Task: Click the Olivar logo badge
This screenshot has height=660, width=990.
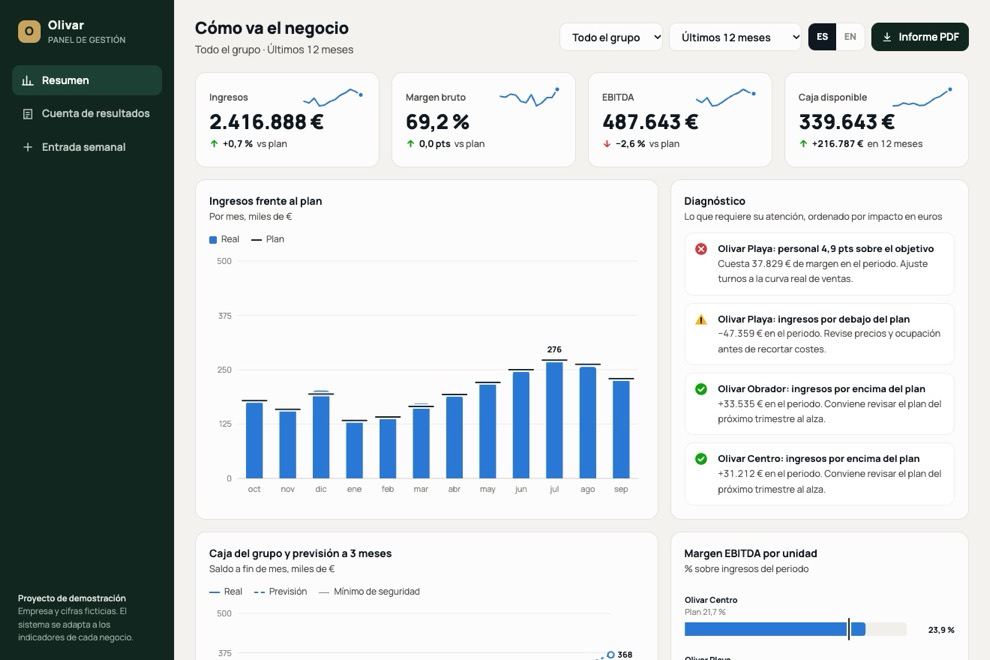Action: 29,31
